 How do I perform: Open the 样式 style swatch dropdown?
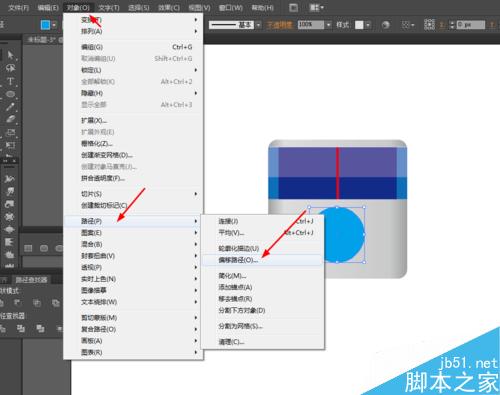pyautogui.click(x=368, y=25)
